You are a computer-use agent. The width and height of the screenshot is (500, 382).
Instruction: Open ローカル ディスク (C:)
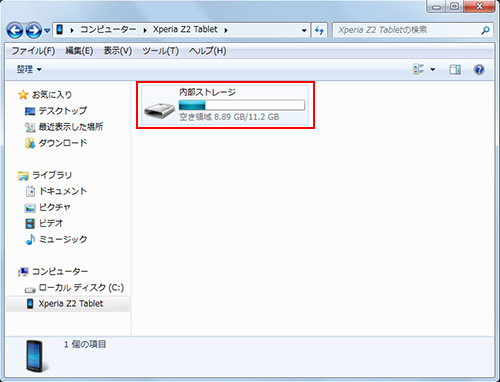tap(81, 287)
